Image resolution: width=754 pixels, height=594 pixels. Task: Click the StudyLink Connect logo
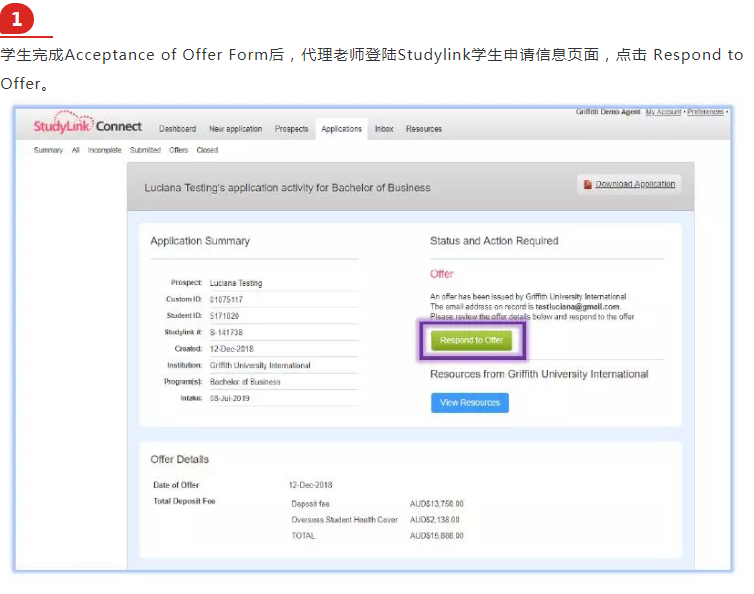88,126
